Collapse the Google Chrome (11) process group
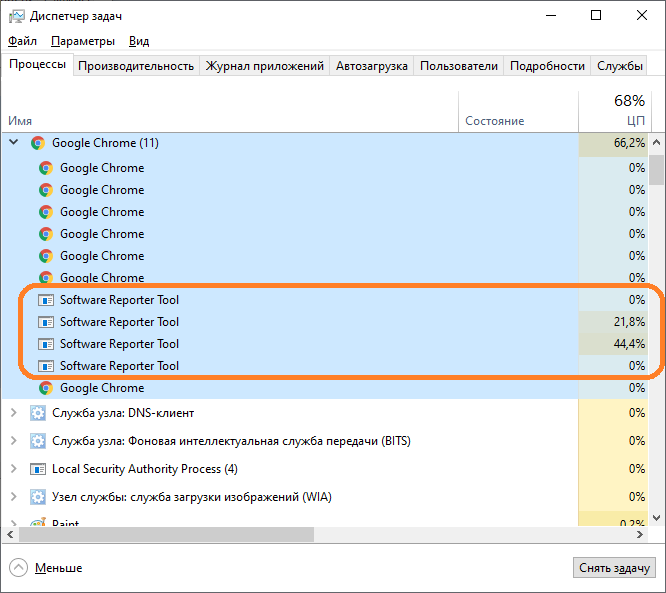This screenshot has height=593, width=666. click(13, 143)
